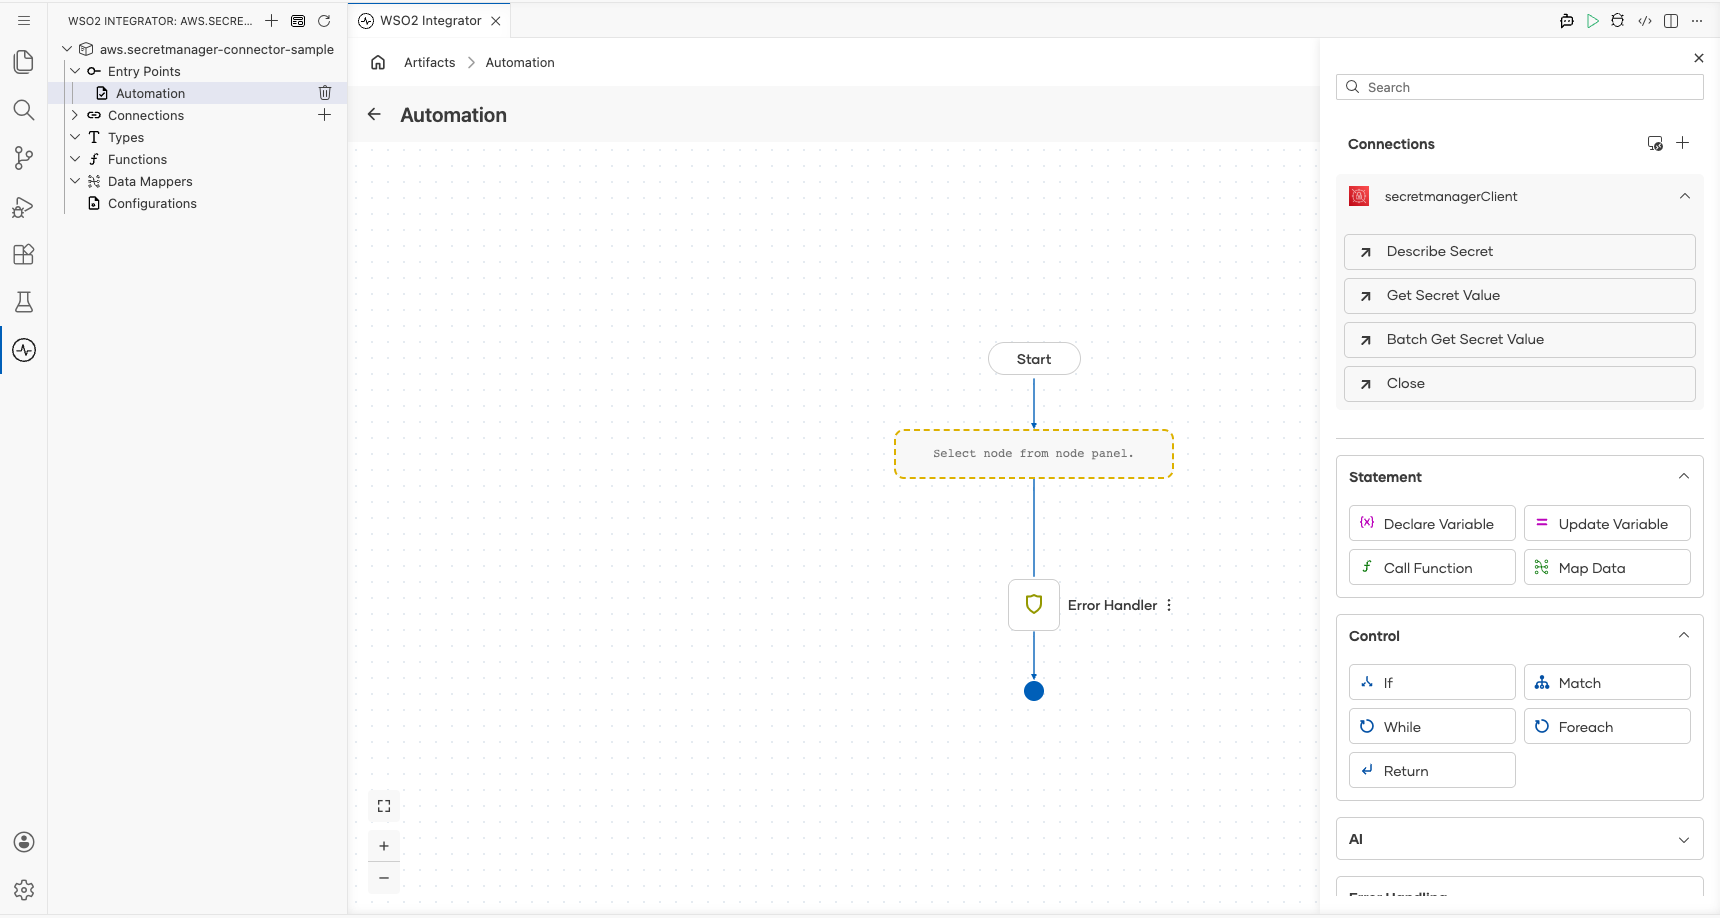Collapse the Entry Points tree node

75,71
